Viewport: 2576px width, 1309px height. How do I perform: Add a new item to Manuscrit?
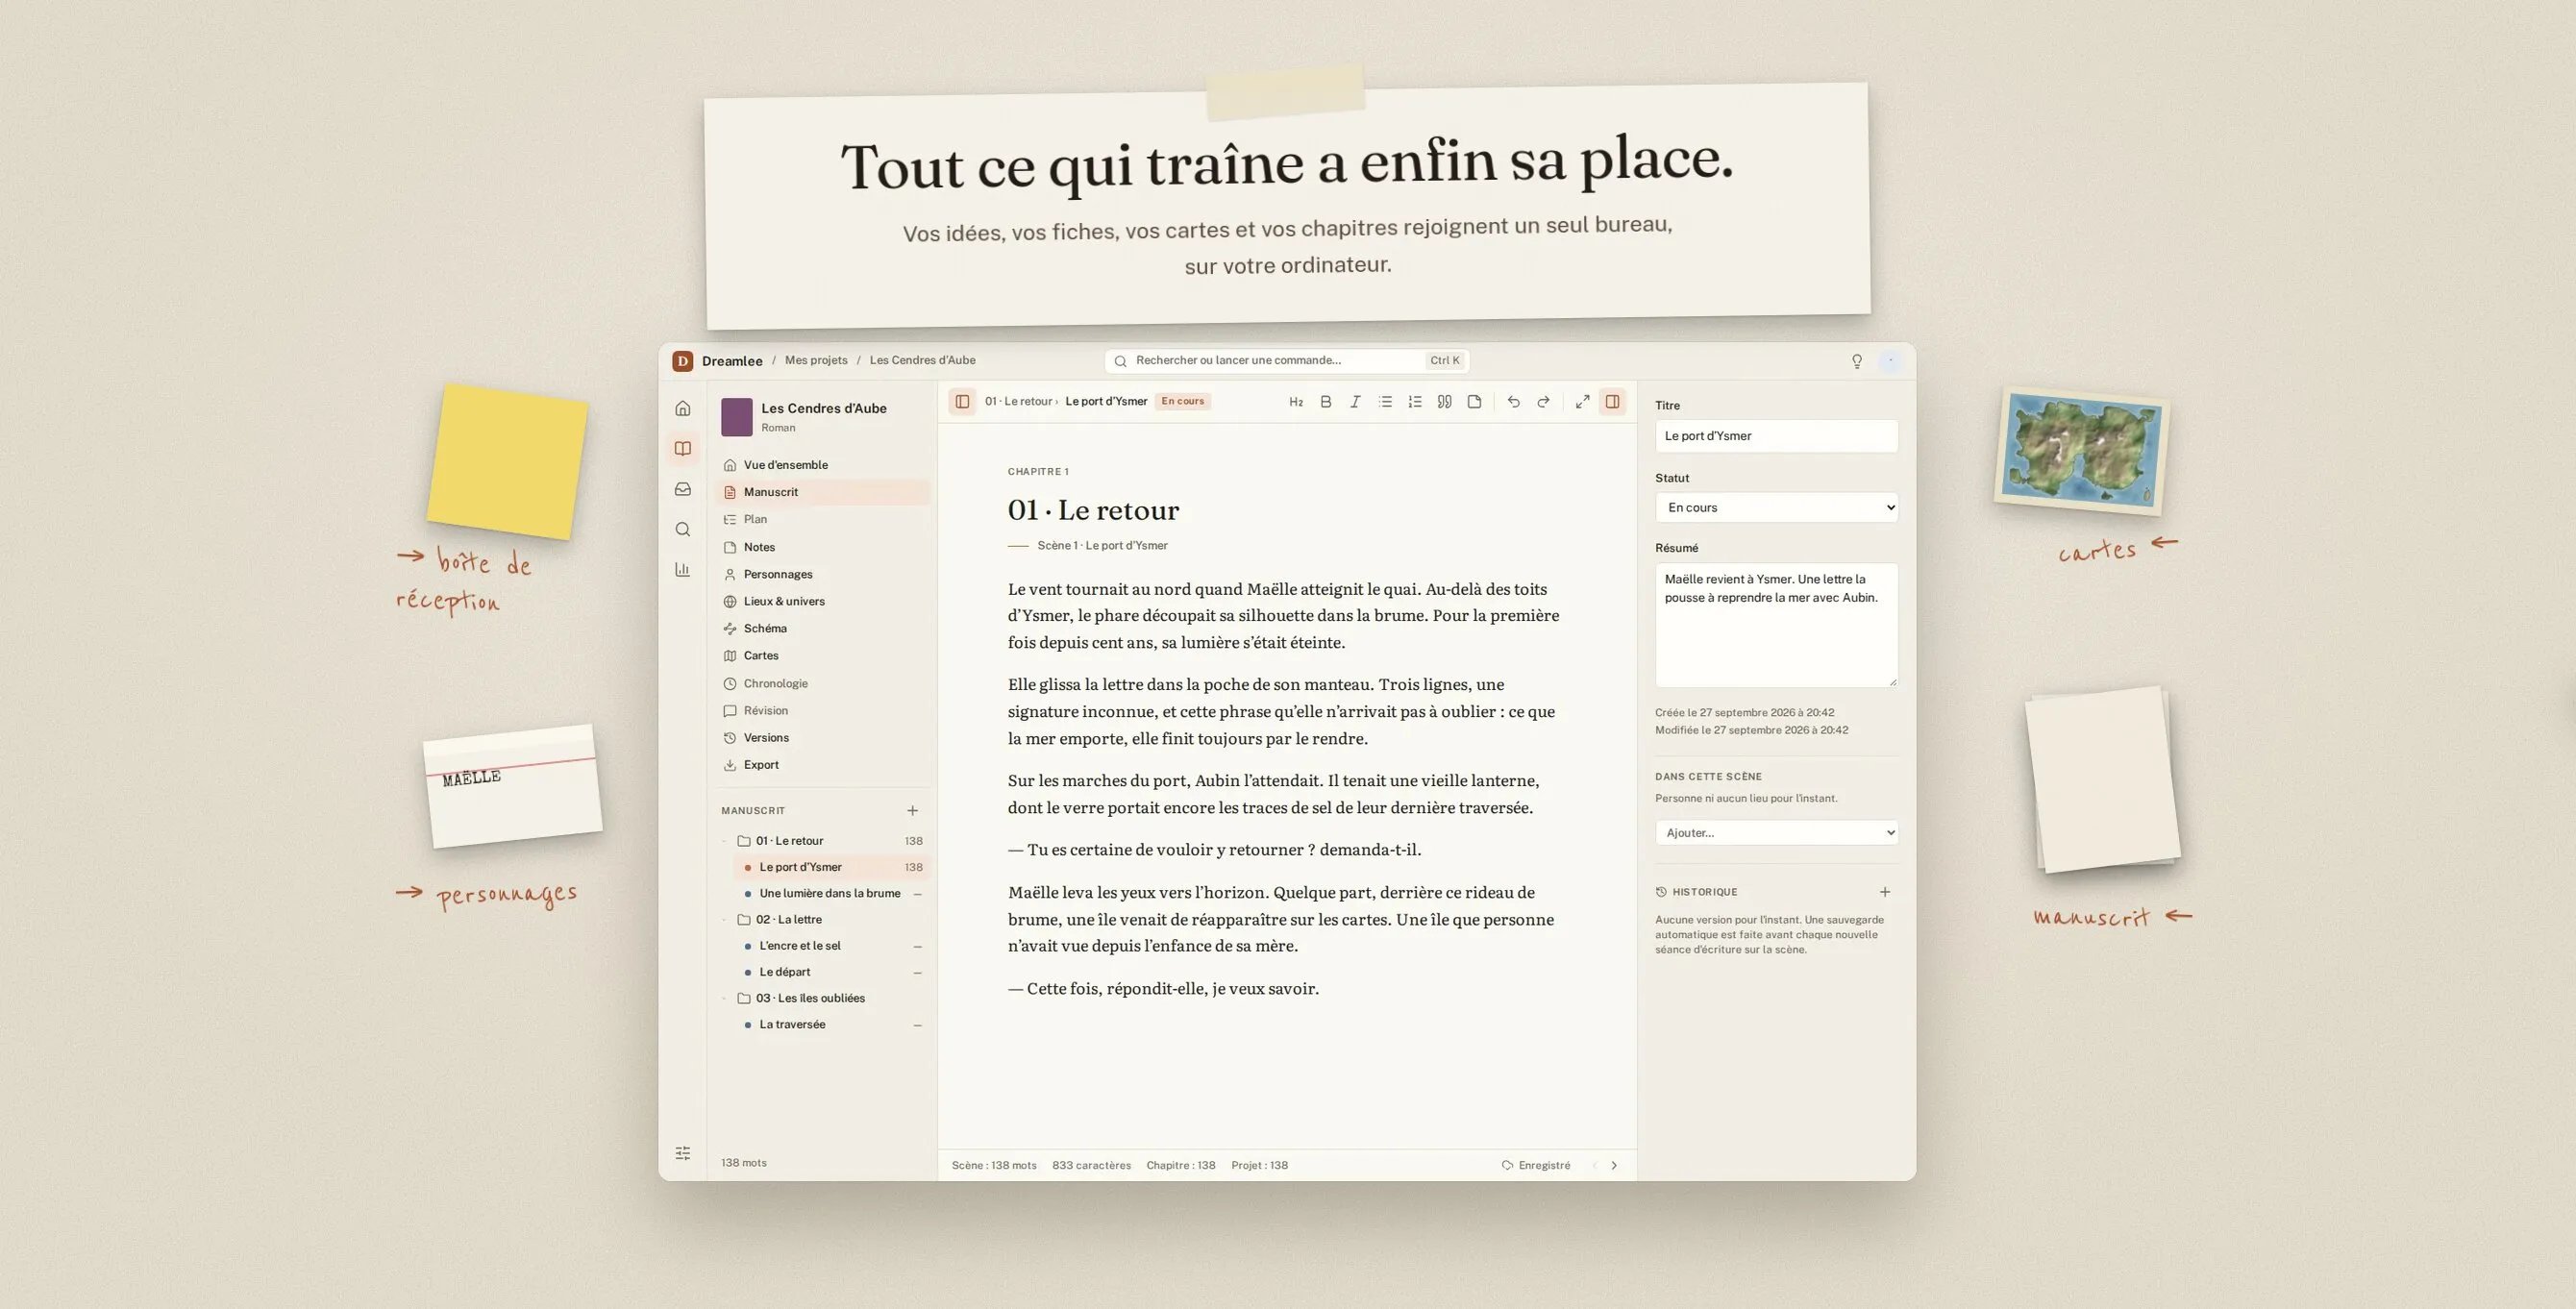tap(912, 811)
